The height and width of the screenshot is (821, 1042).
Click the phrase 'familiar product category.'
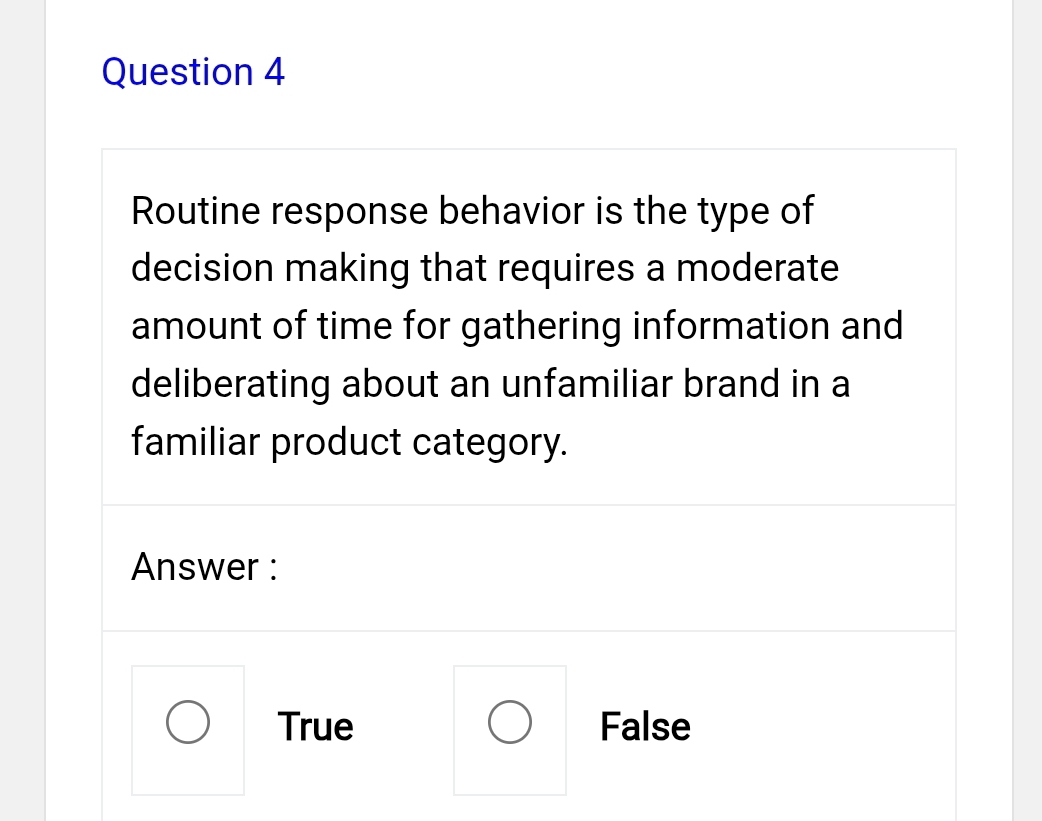pyautogui.click(x=350, y=441)
